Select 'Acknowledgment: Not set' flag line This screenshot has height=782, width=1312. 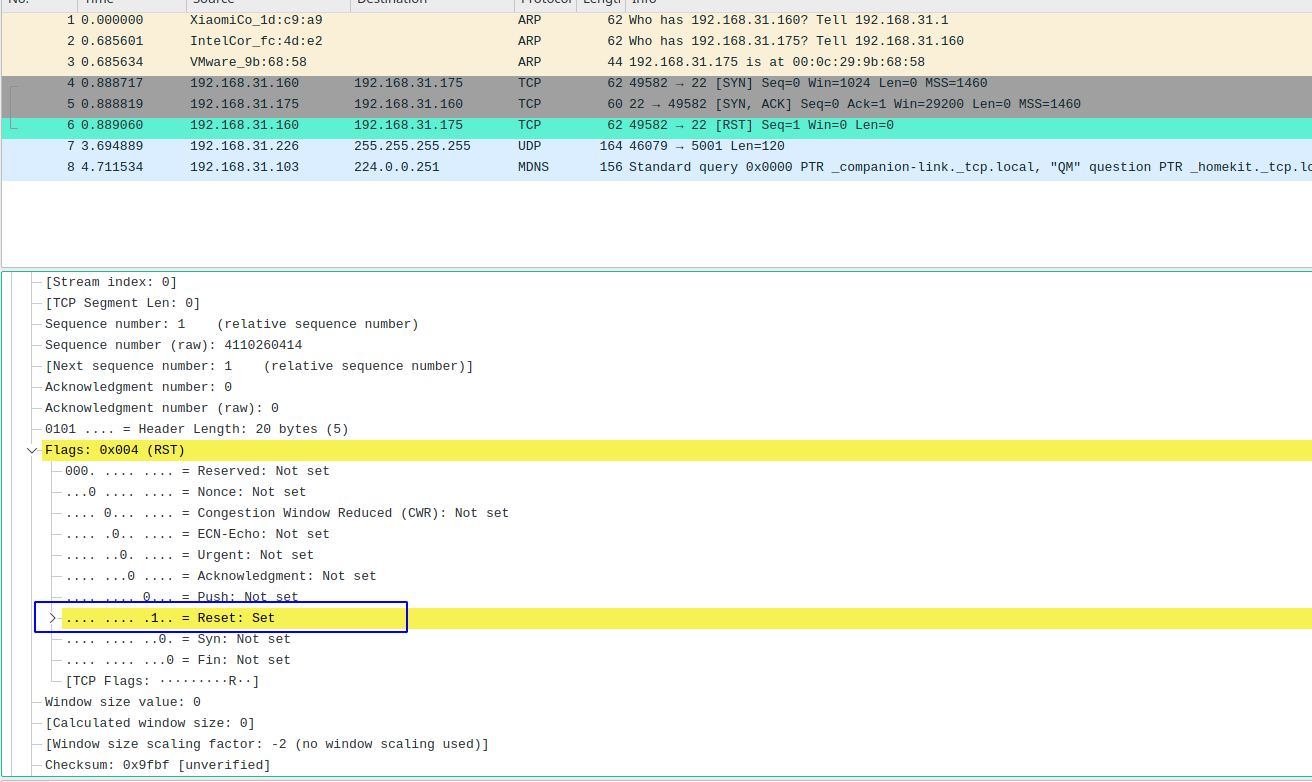[x=221, y=576]
